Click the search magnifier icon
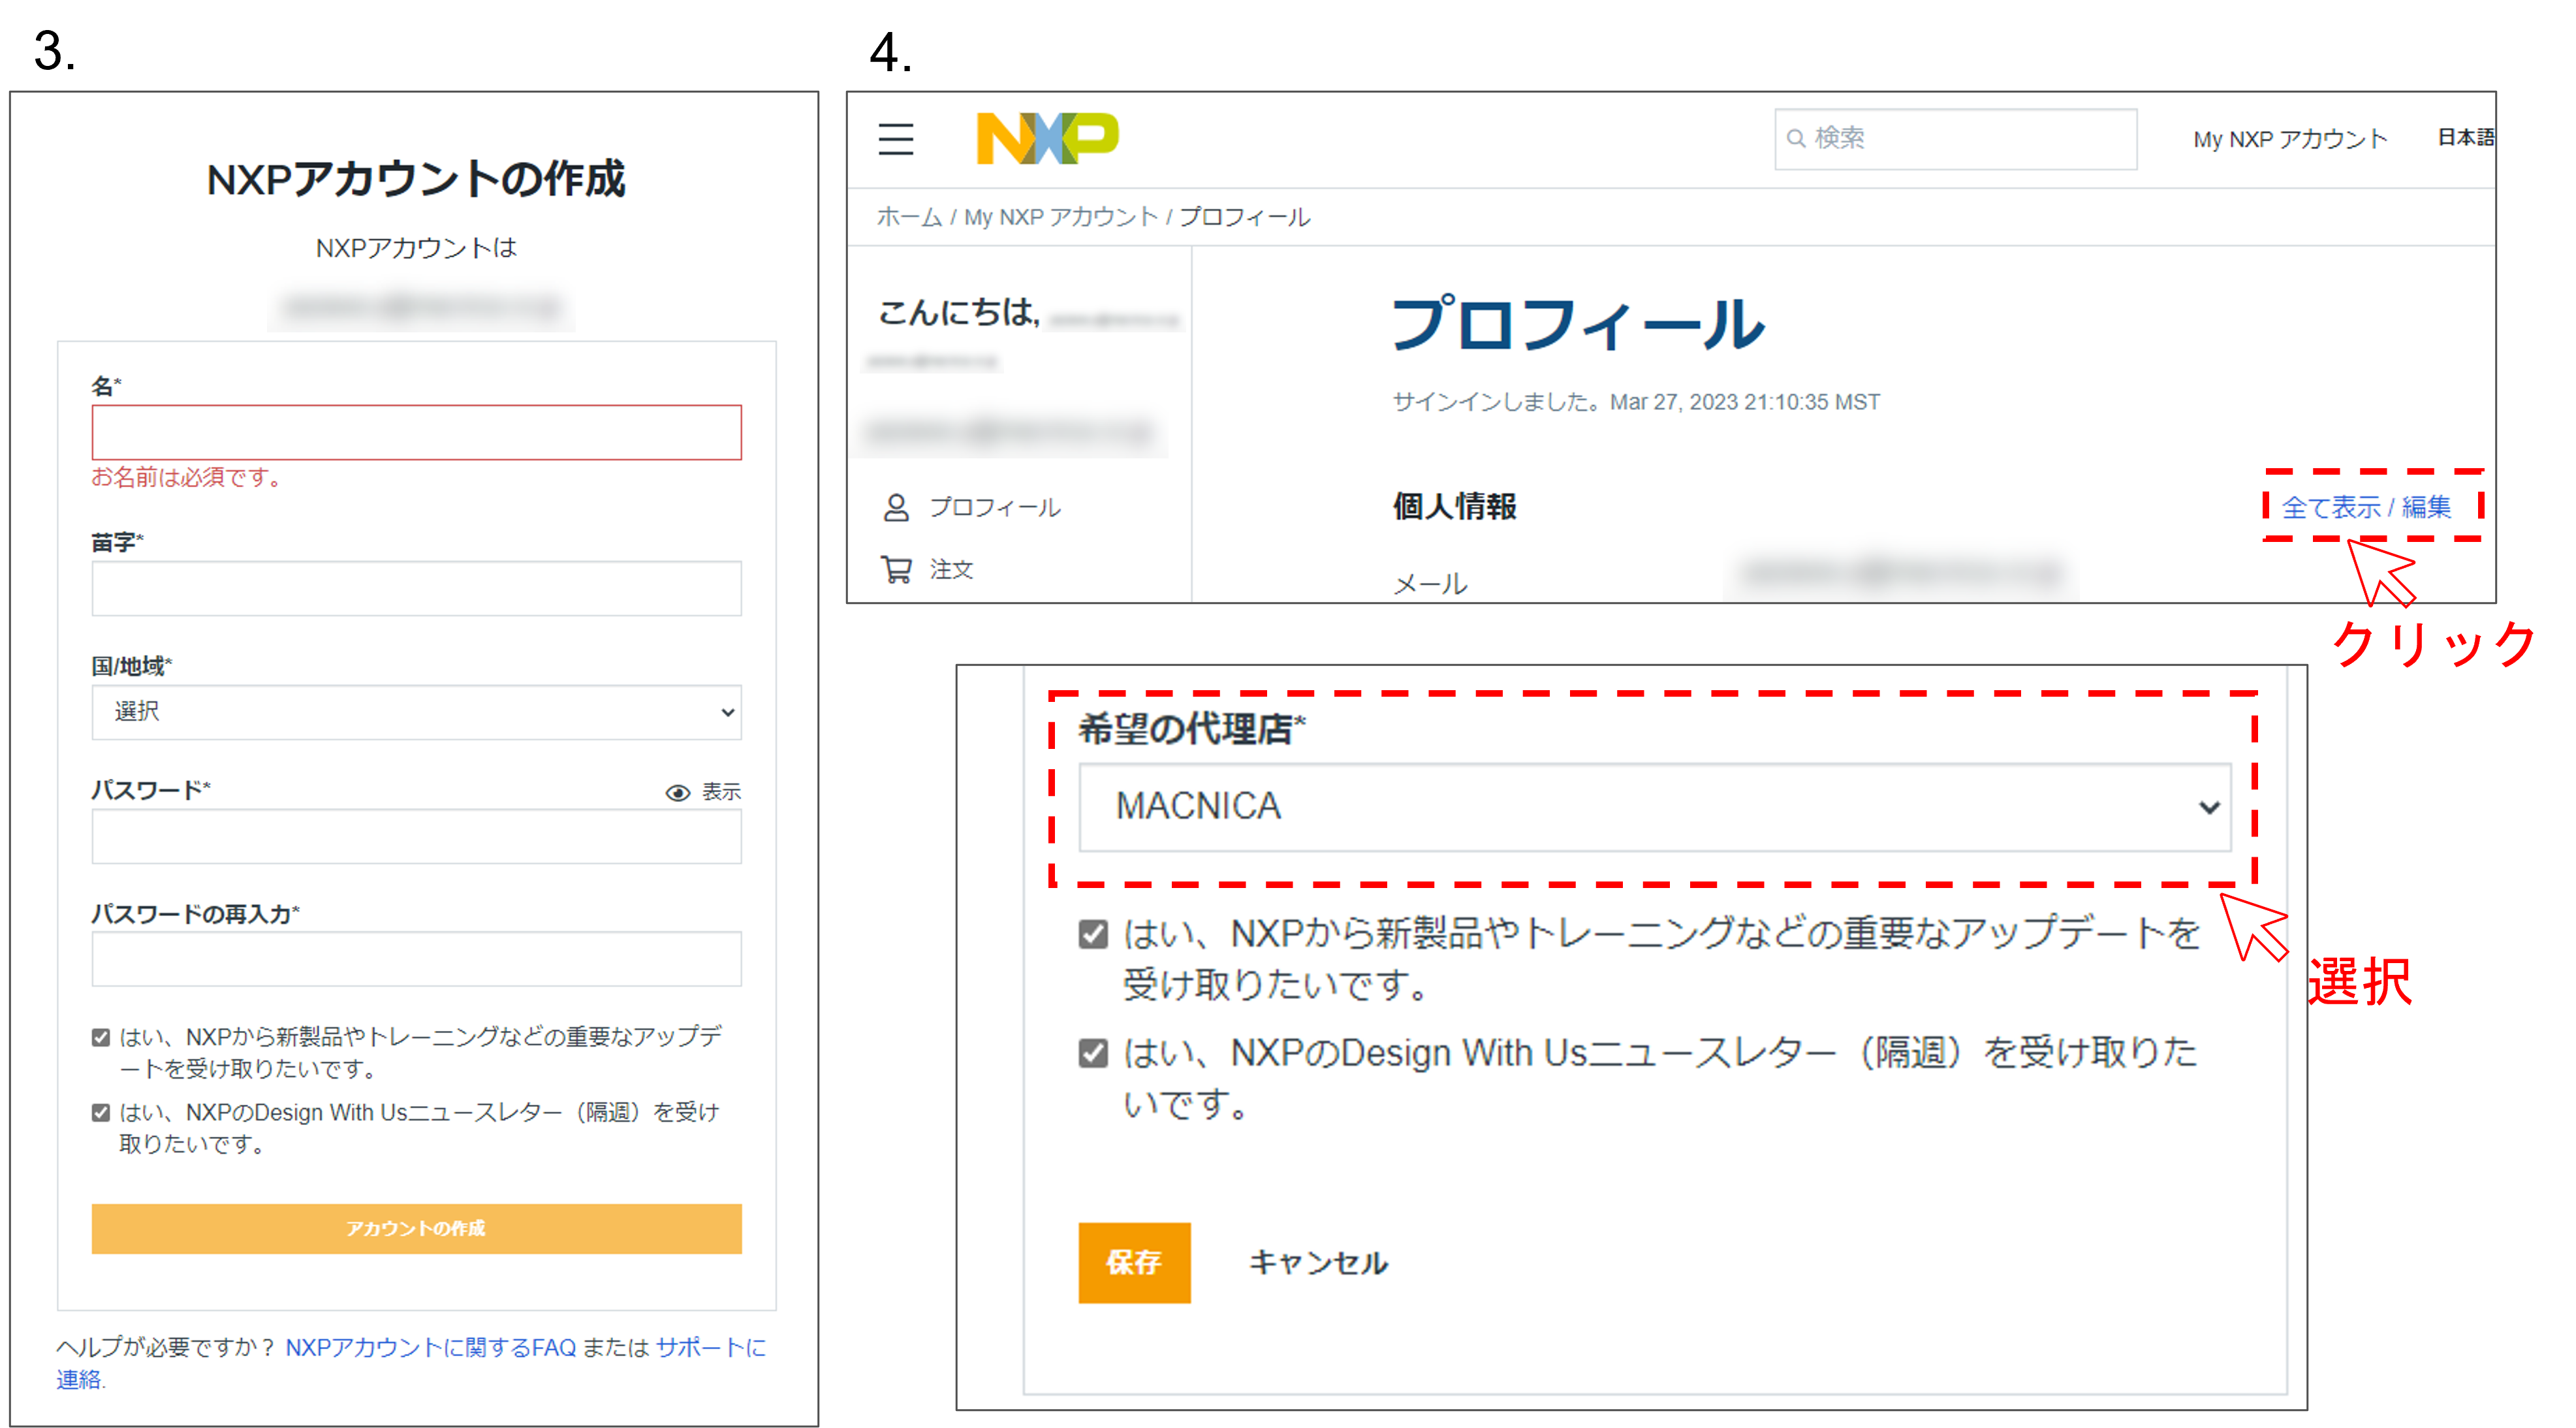 (x=1796, y=139)
